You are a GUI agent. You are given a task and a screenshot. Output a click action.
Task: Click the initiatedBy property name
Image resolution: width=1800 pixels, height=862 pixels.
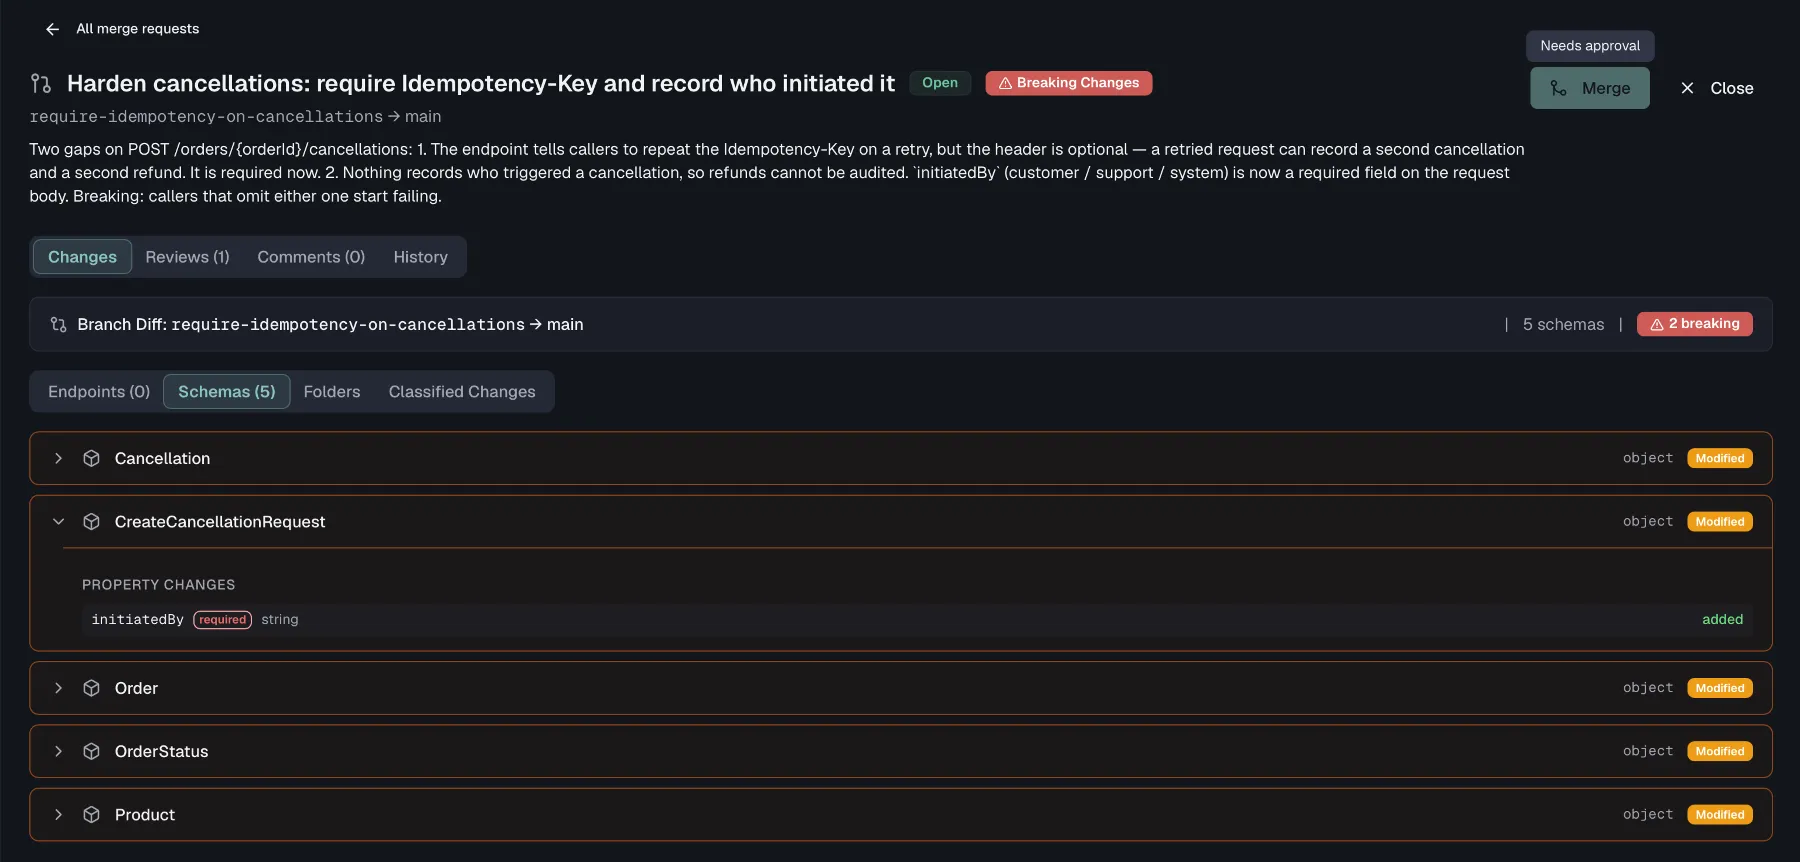pos(137,620)
